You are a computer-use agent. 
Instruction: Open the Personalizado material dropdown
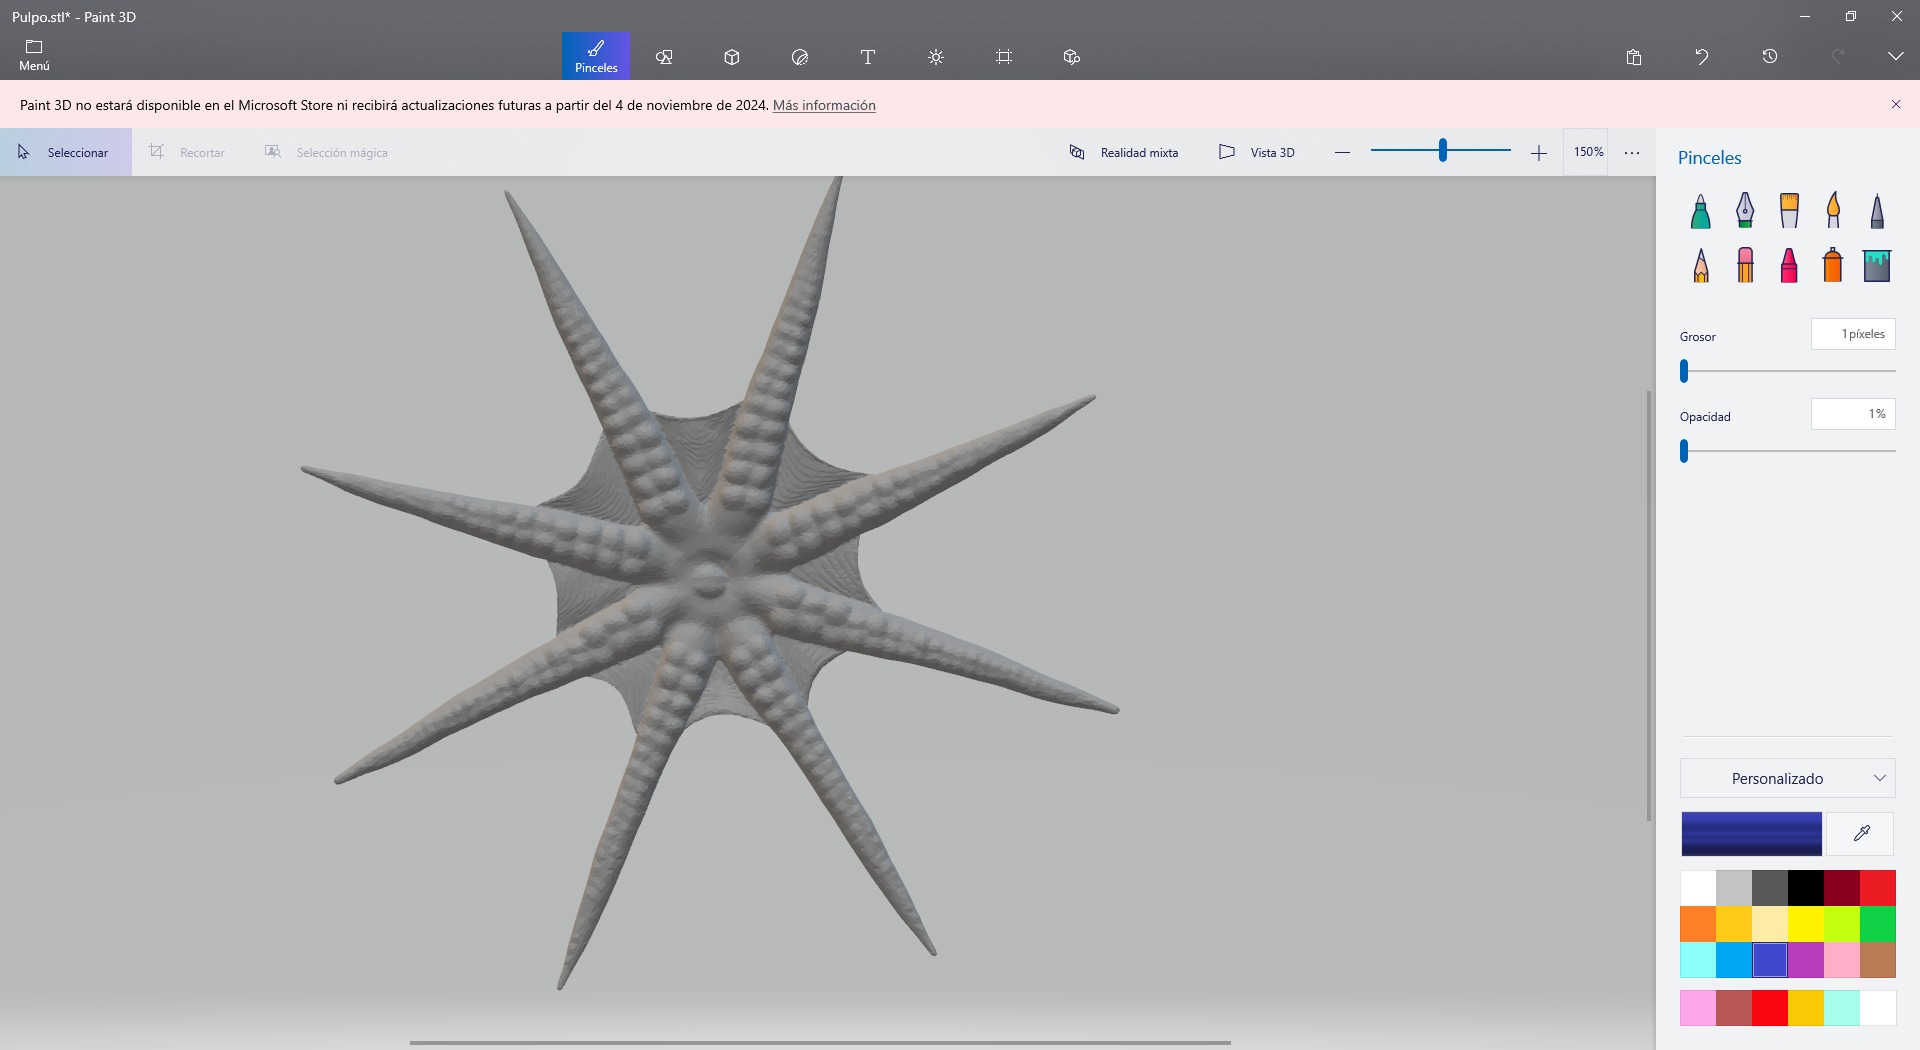click(x=1787, y=778)
